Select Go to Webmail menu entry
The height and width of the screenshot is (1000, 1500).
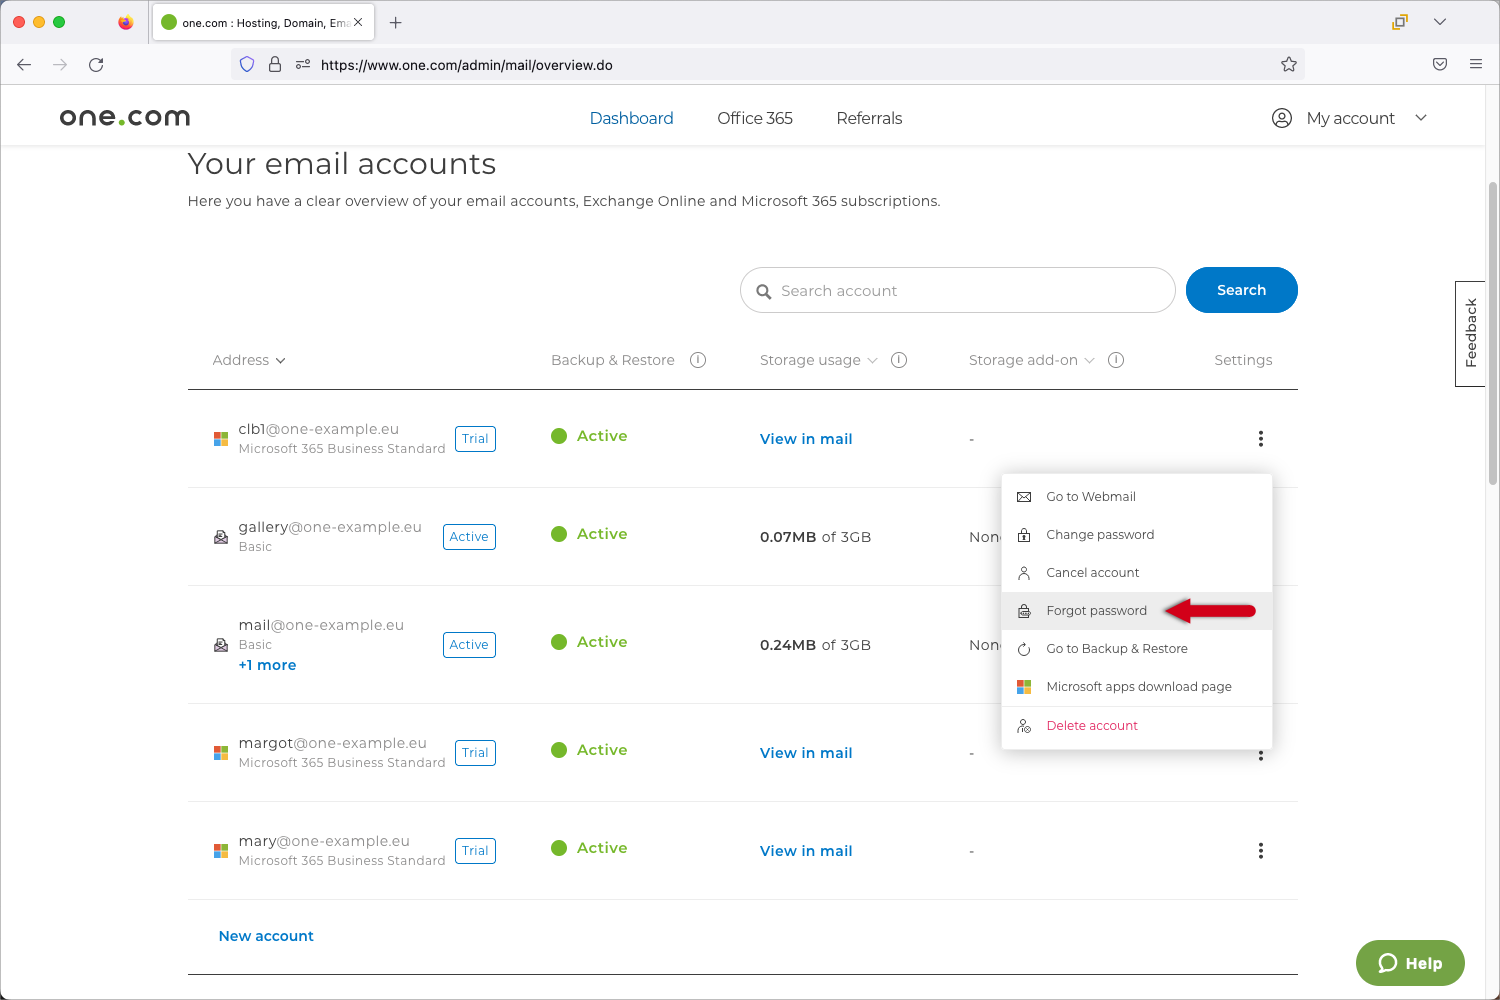[1090, 497]
